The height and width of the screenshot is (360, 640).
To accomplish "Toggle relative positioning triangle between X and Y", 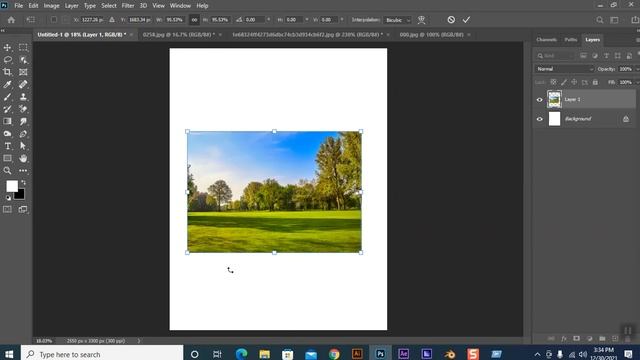I will [x=112, y=20].
